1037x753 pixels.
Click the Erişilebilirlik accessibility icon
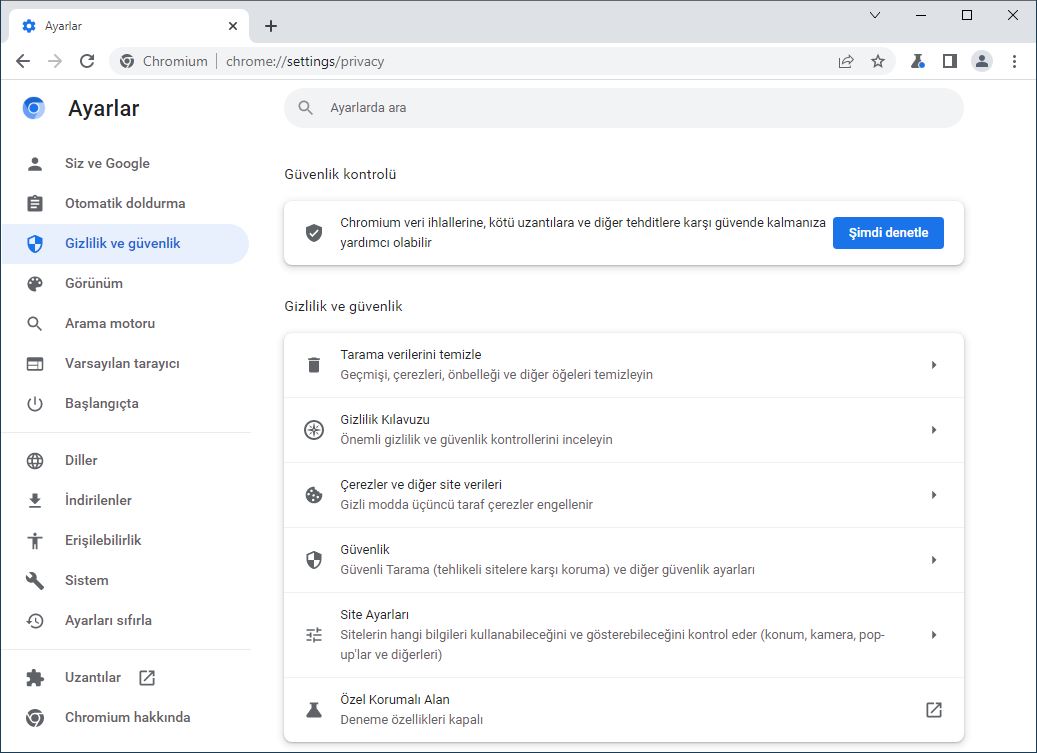tap(35, 540)
